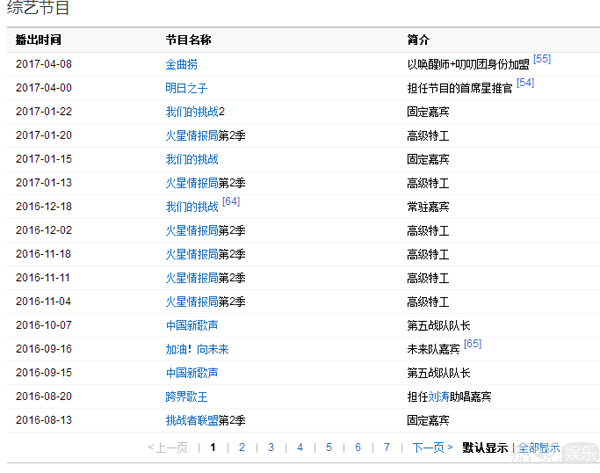Open the 挑战者联盟 show link
Screen dimensions: 600x473
click(192, 420)
